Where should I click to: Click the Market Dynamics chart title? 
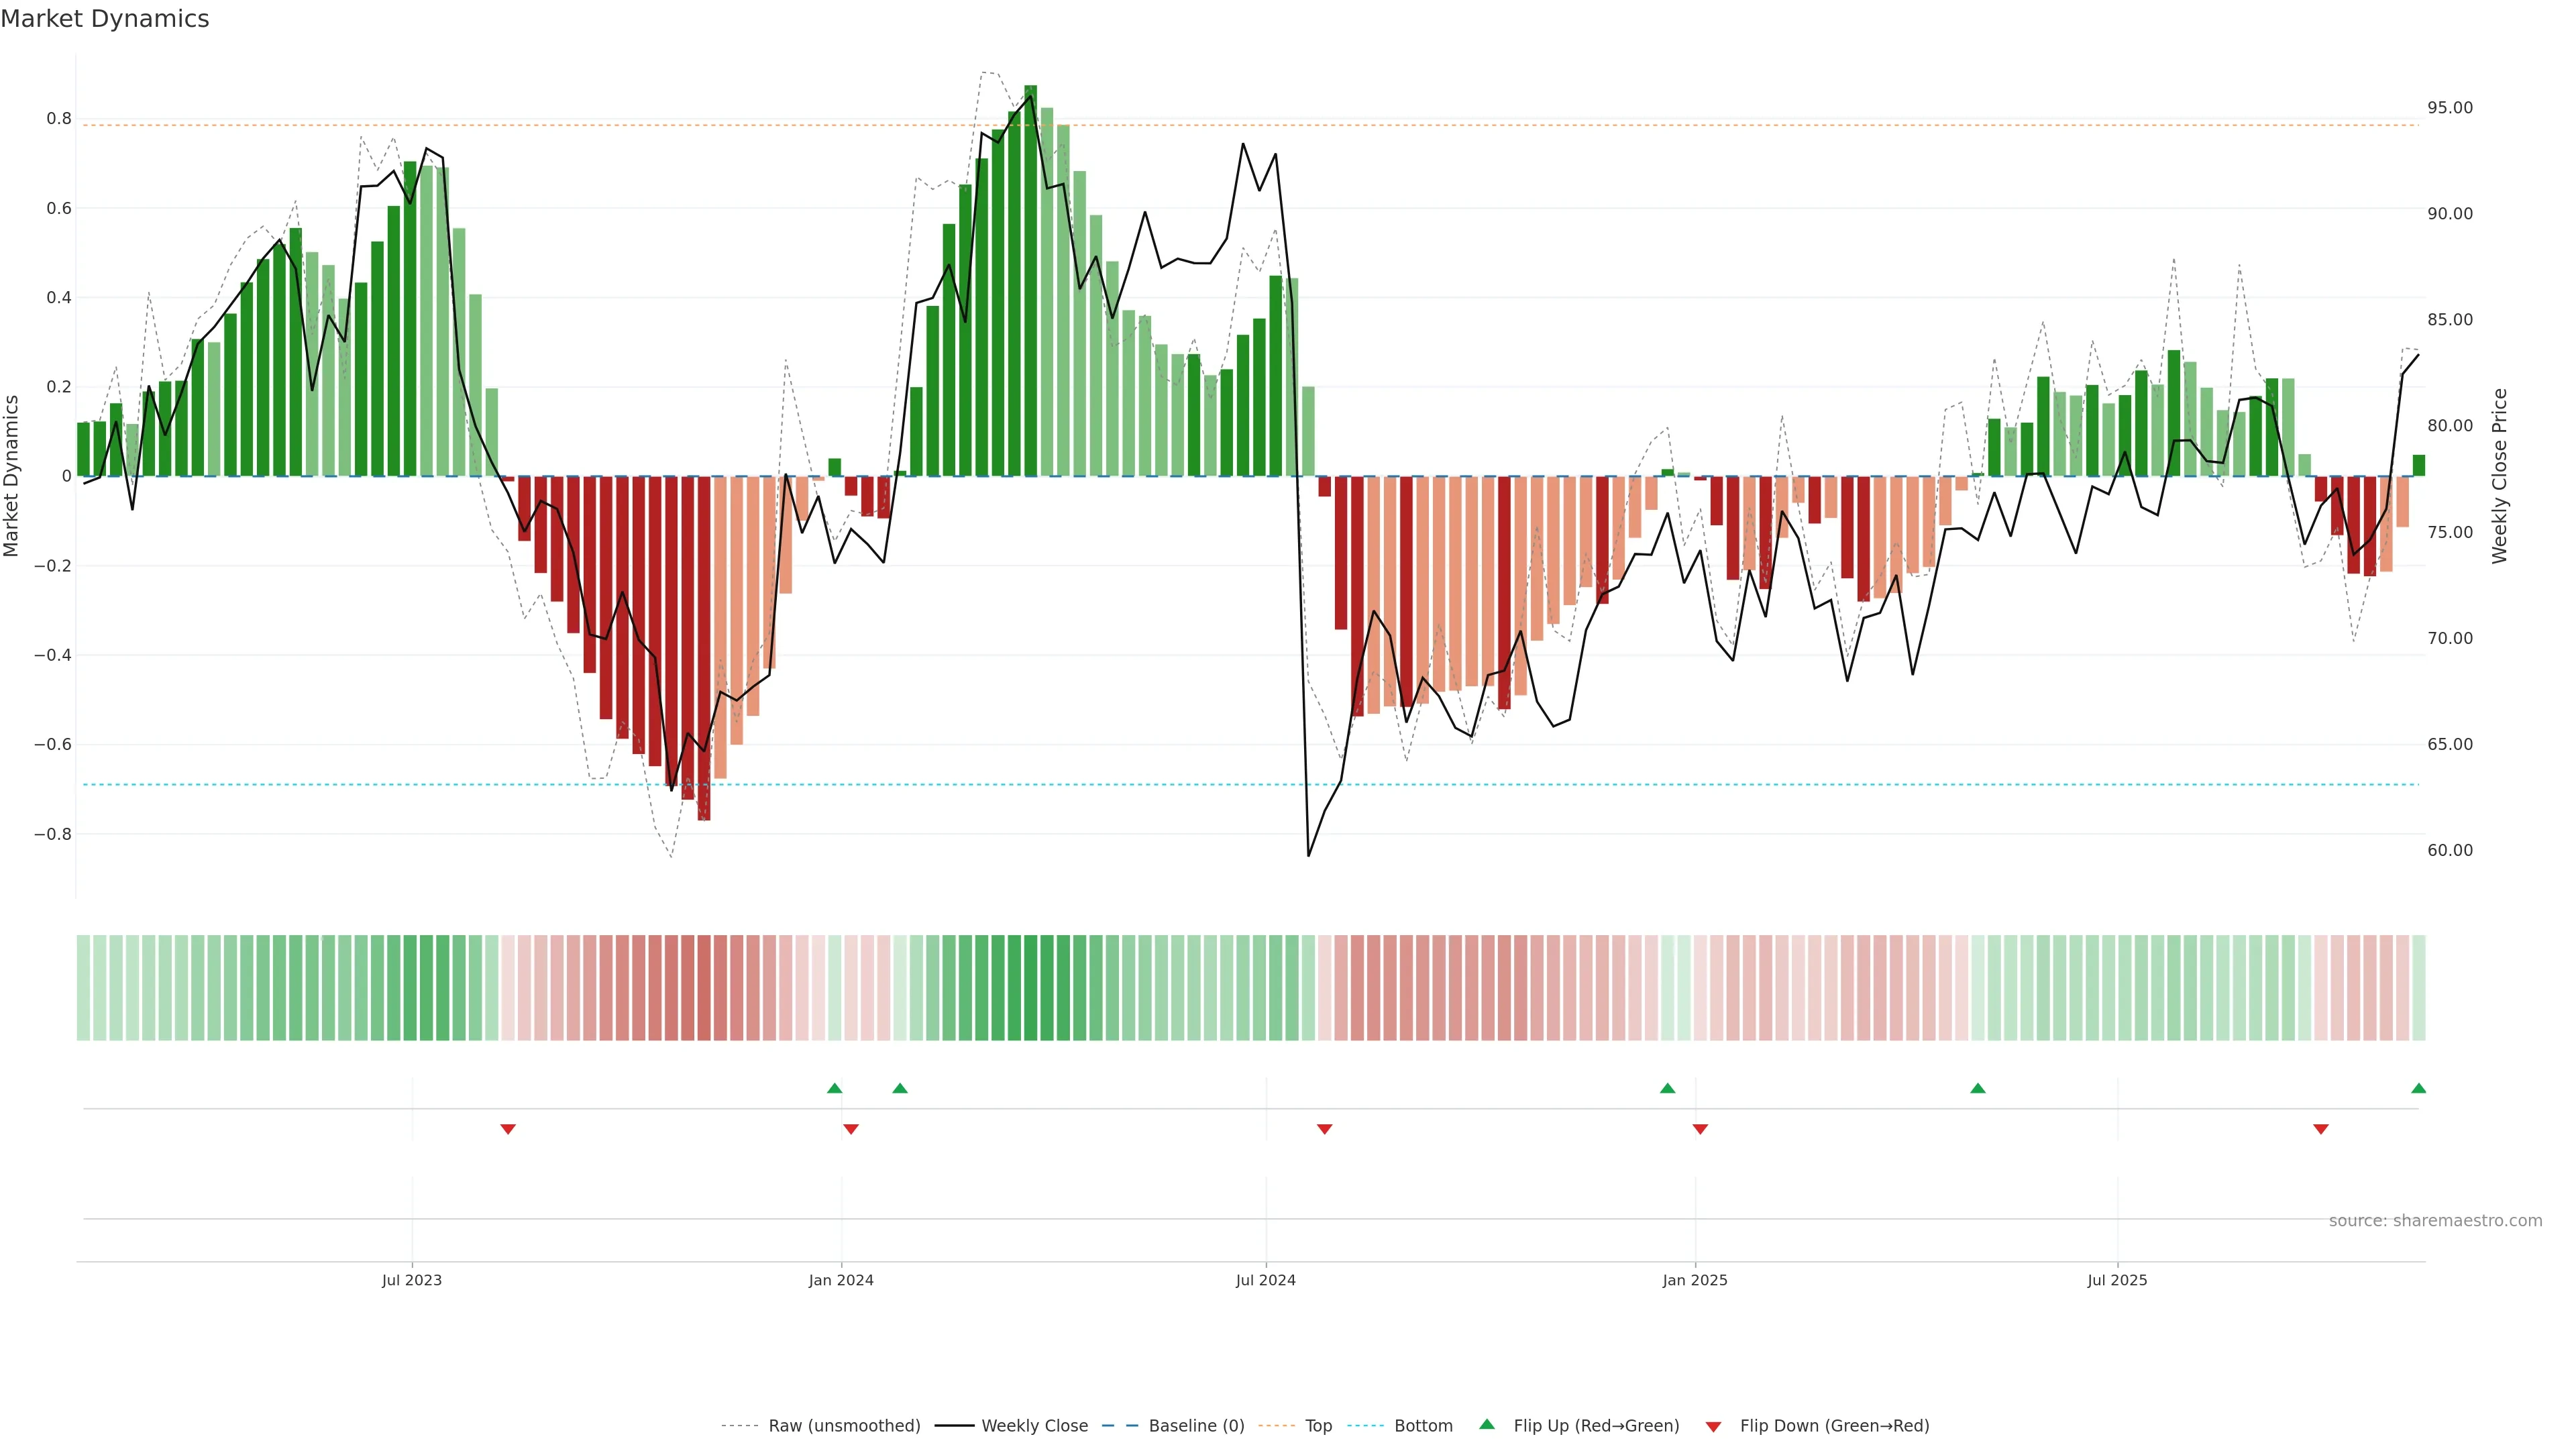tap(105, 19)
